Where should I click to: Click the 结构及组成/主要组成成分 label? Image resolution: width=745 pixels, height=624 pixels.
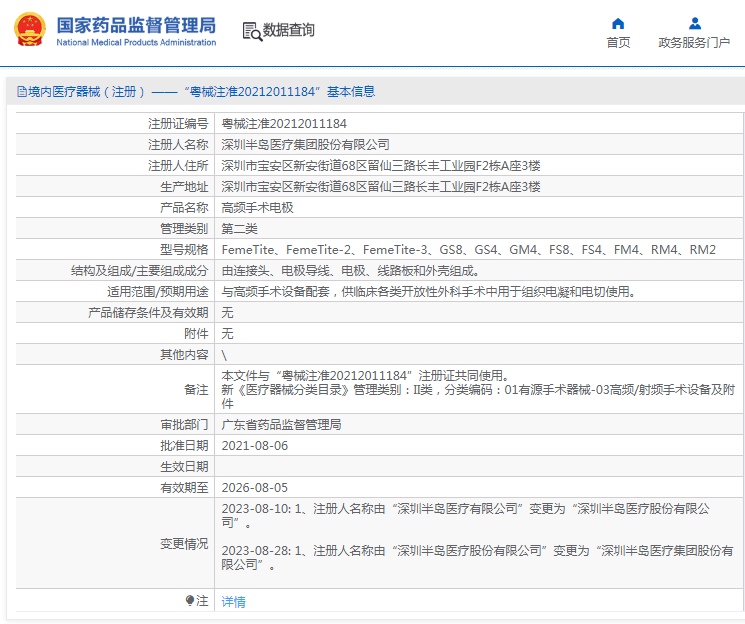(x=140, y=270)
